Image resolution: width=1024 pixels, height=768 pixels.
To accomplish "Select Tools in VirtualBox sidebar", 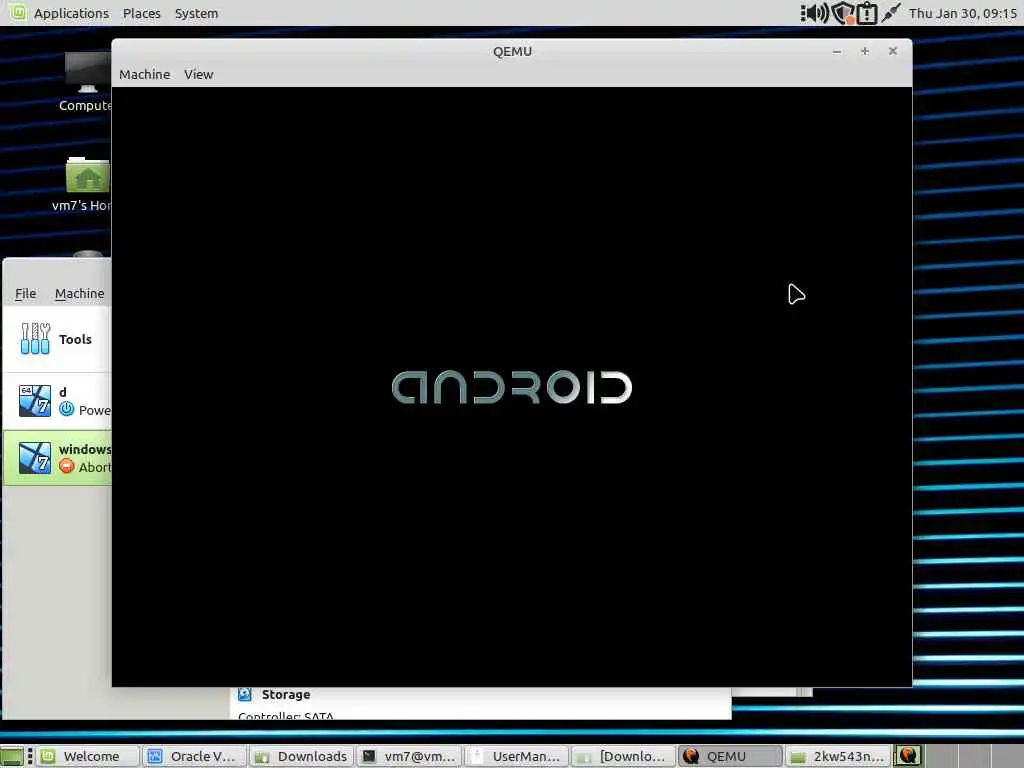I will coord(57,339).
